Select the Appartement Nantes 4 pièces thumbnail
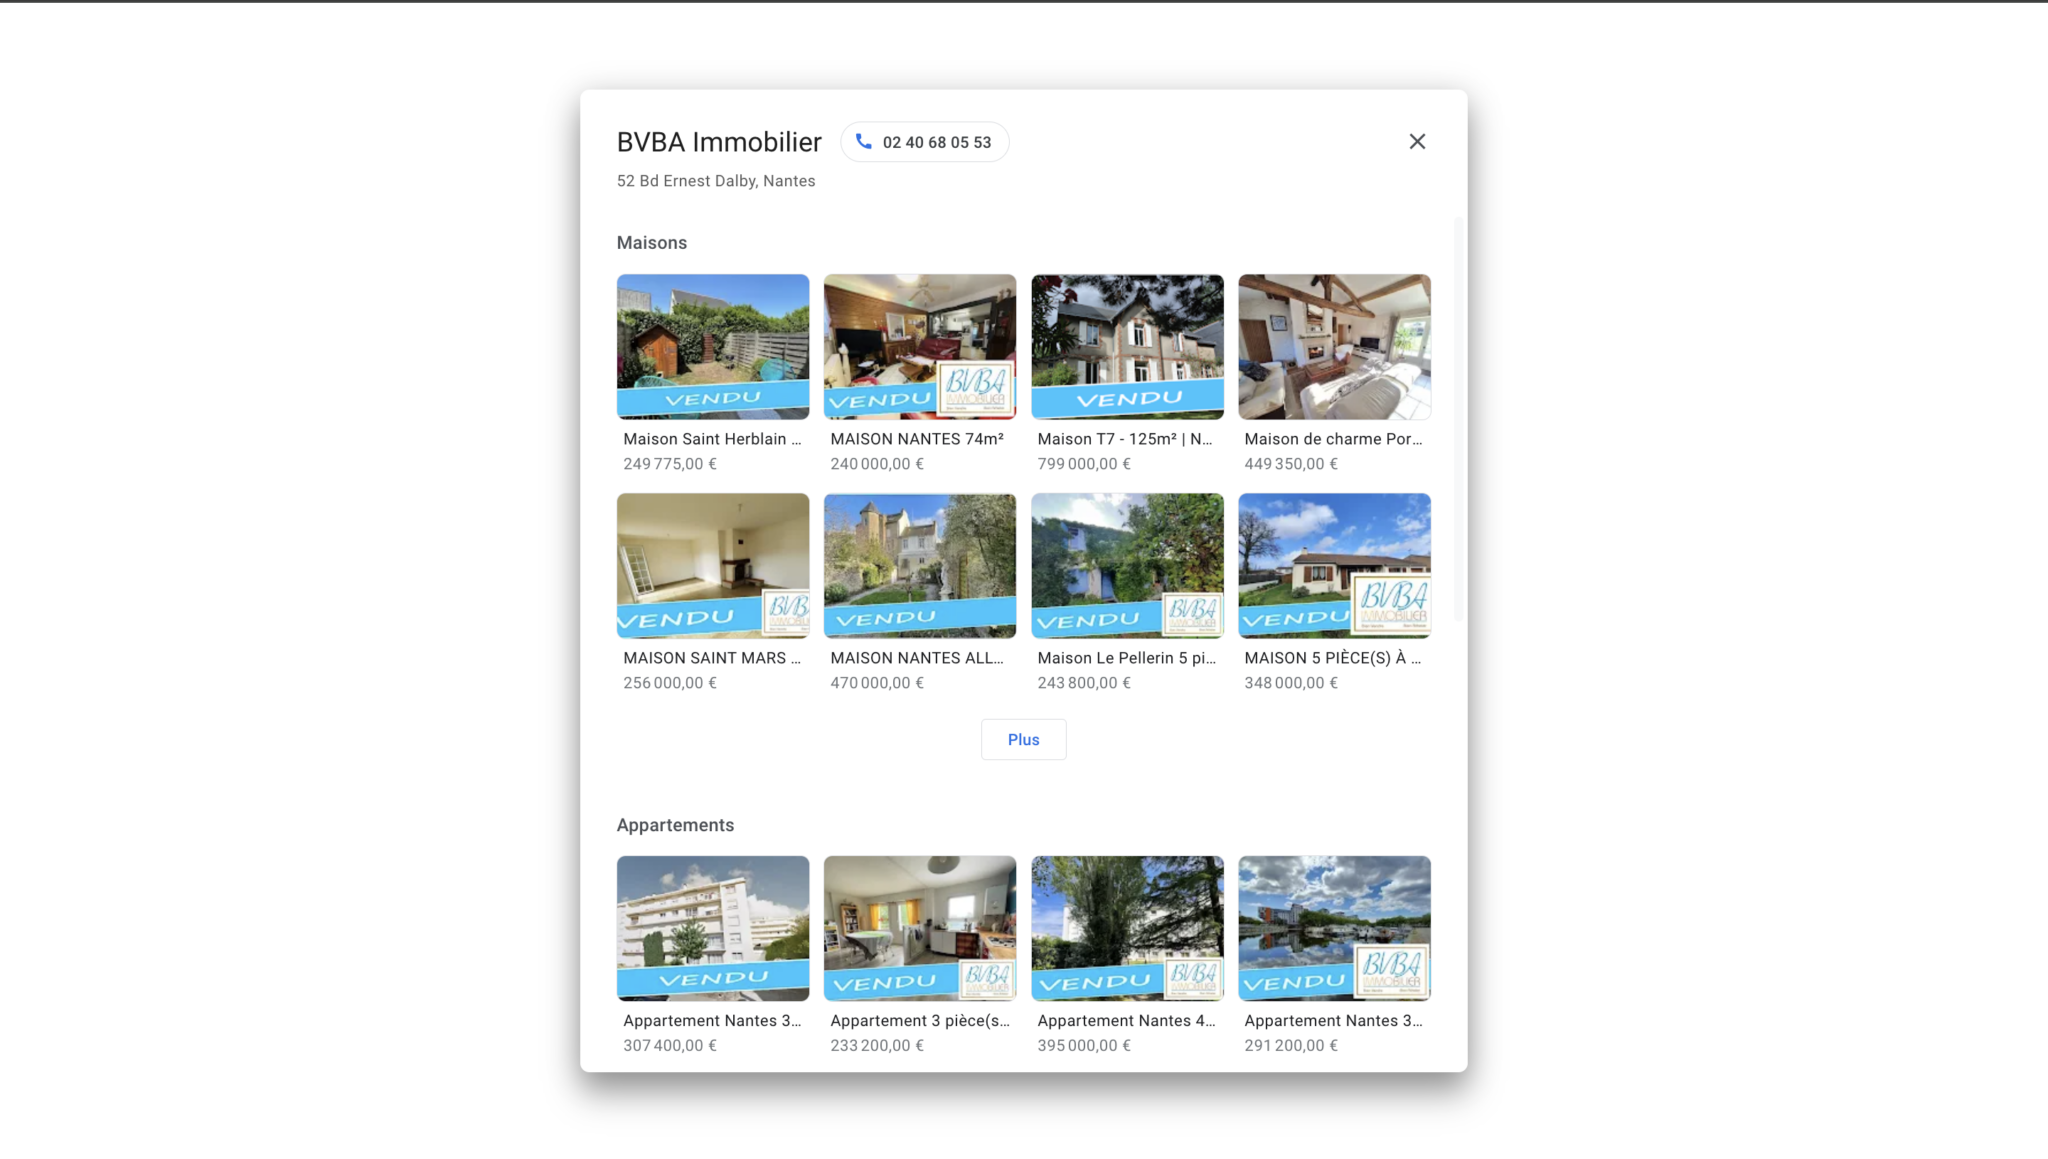Image resolution: width=2048 pixels, height=1159 pixels. tap(1127, 927)
